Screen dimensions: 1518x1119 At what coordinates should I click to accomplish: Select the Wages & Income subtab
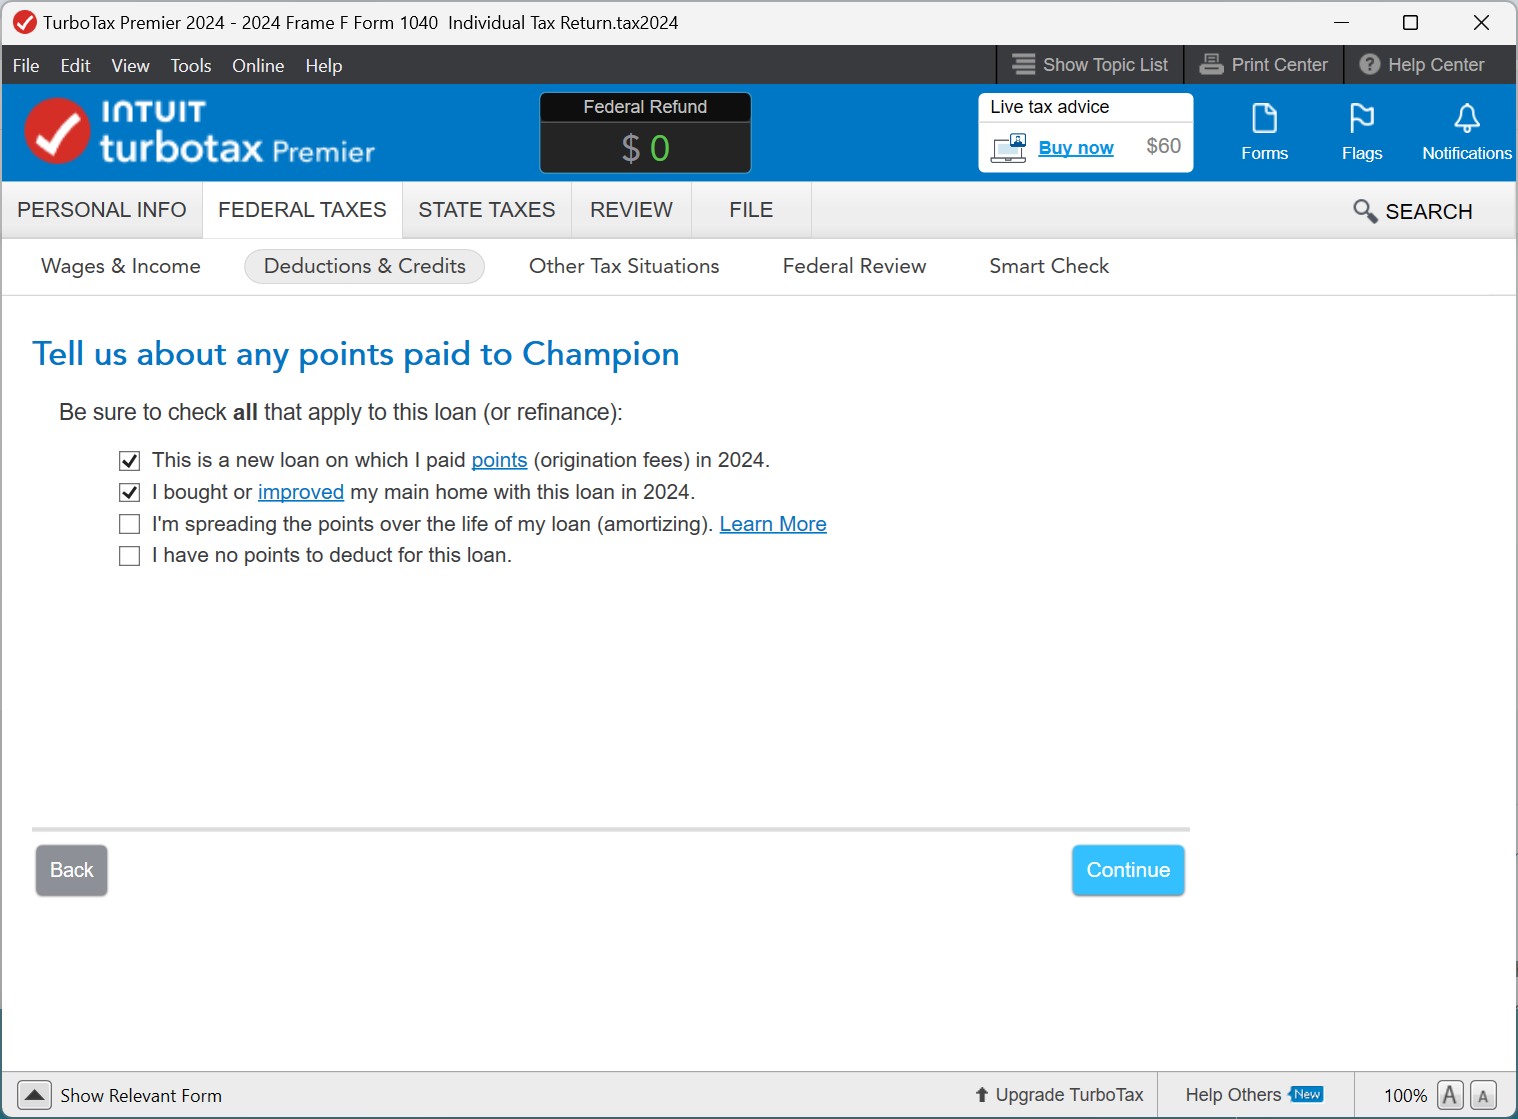121,266
